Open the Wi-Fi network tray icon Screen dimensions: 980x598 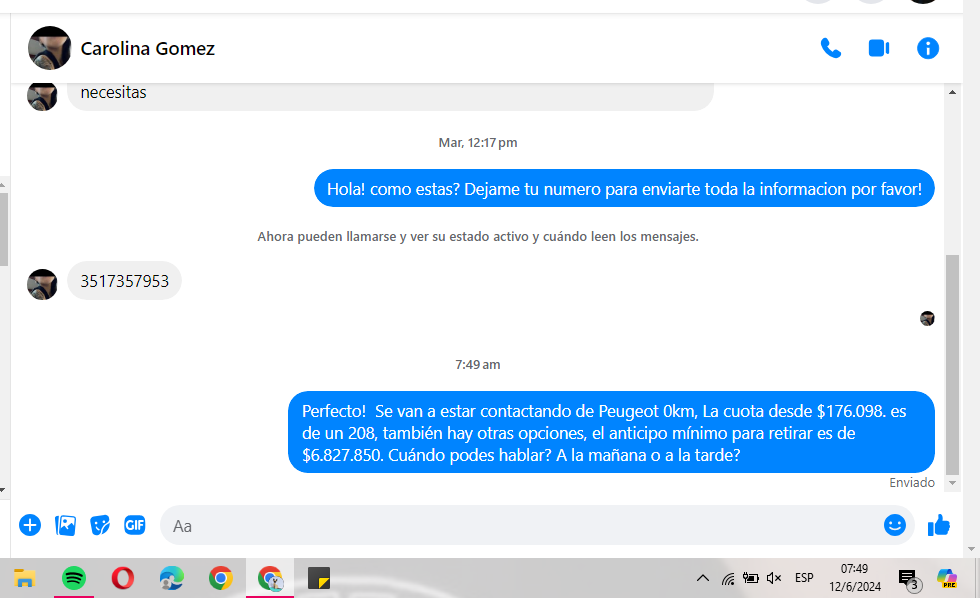[728, 579]
